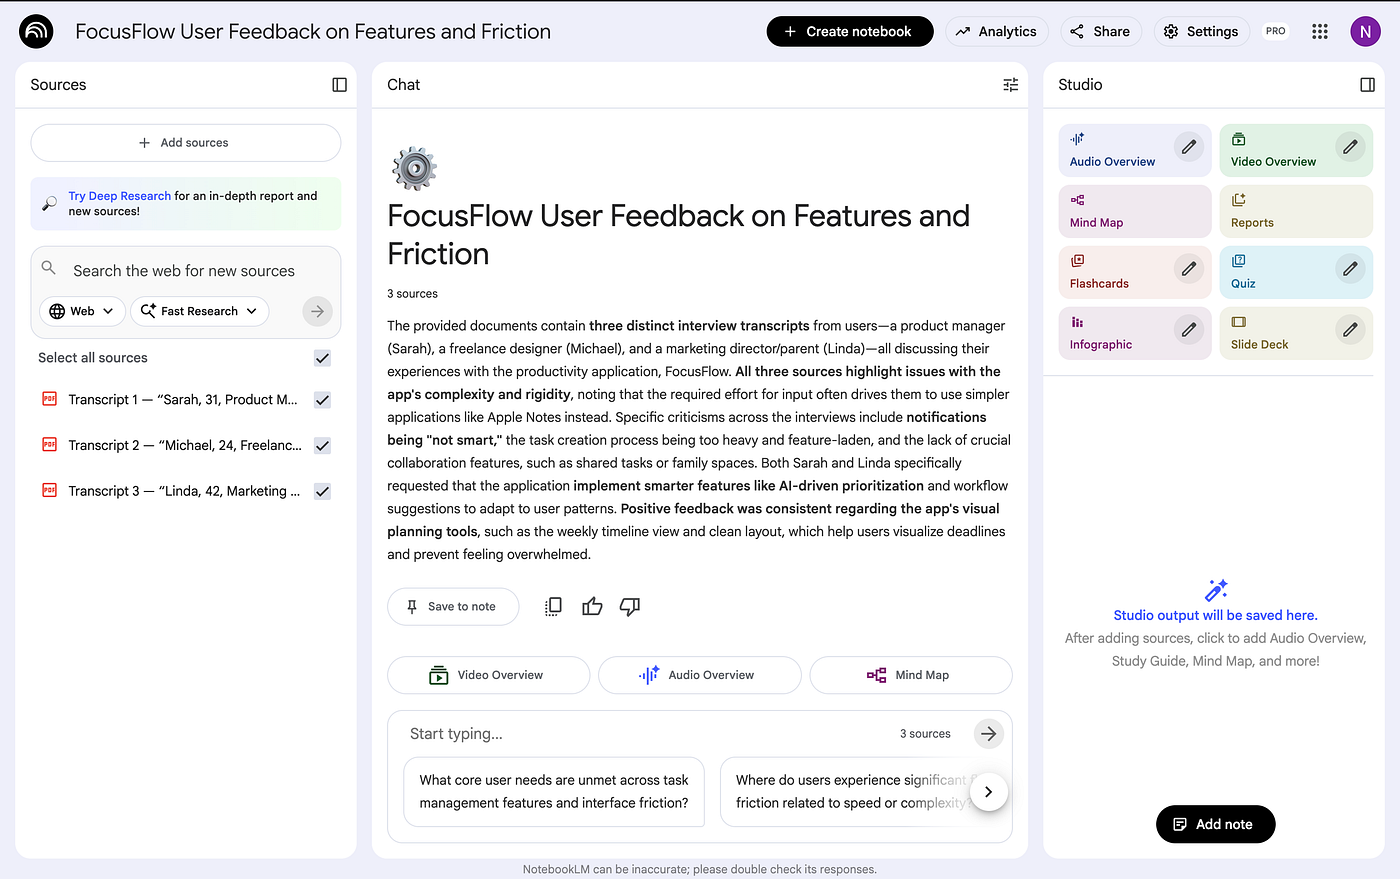Viewport: 1400px width, 879px height.
Task: Open the Google apps grid
Action: tap(1319, 31)
